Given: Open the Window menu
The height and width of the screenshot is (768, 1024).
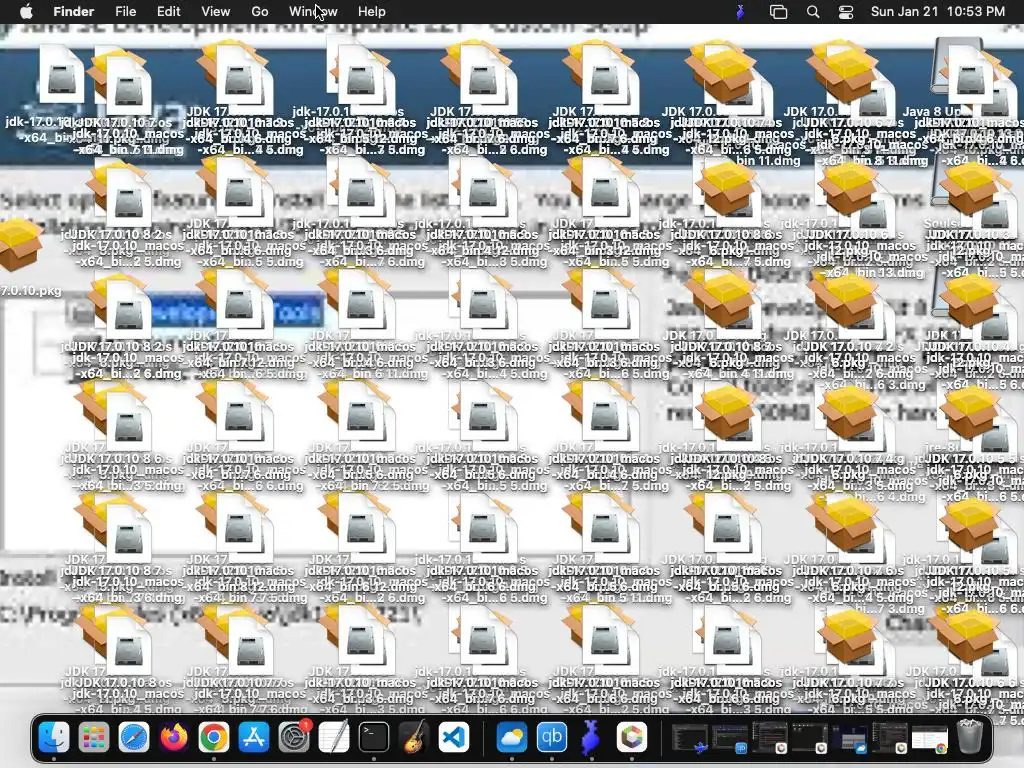Looking at the screenshot, I should (x=313, y=12).
